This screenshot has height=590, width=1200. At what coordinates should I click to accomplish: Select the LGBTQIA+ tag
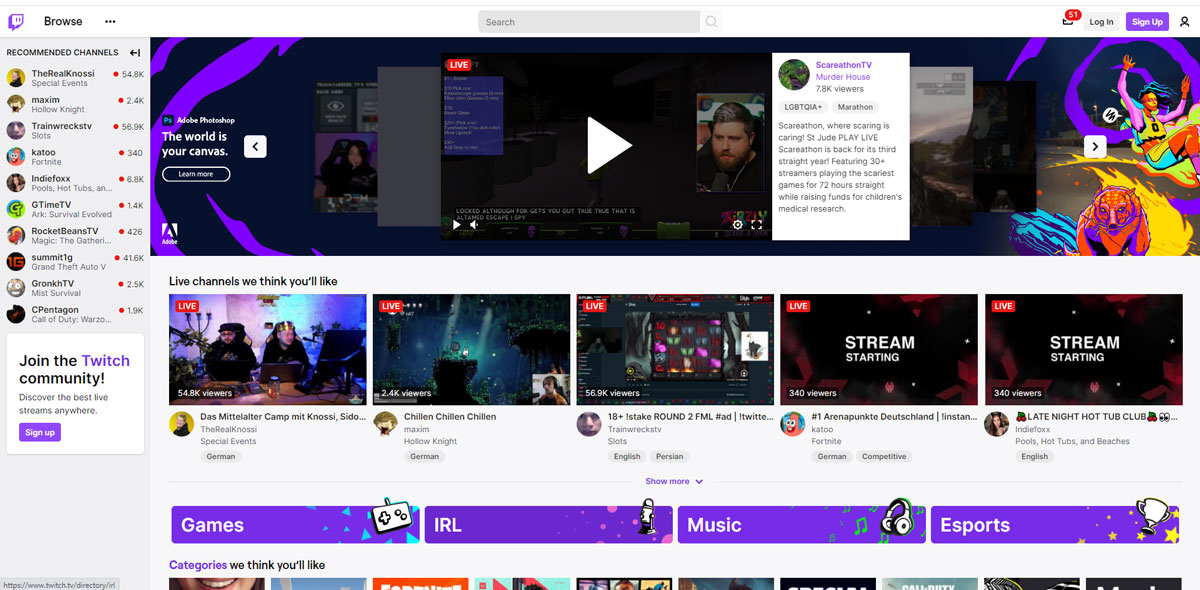[x=803, y=107]
